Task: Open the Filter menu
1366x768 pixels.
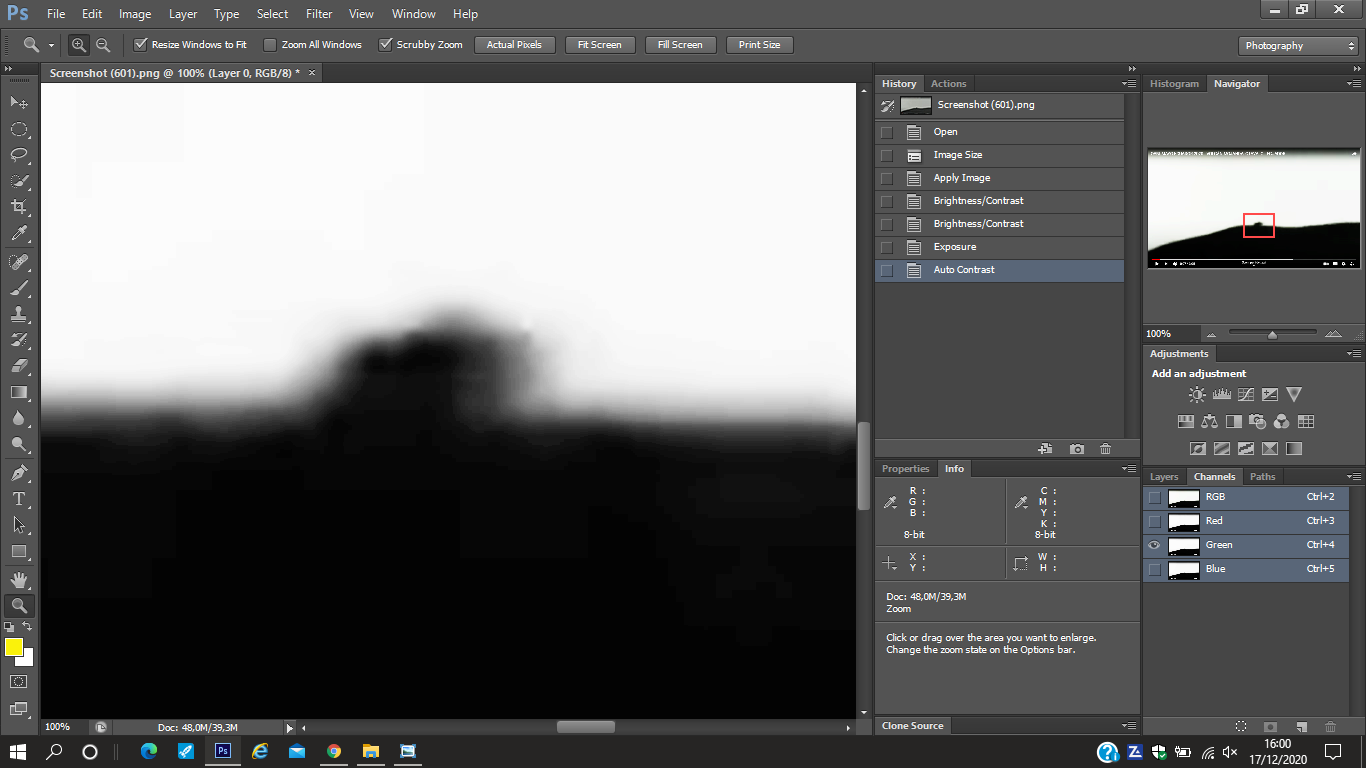Action: [x=319, y=14]
